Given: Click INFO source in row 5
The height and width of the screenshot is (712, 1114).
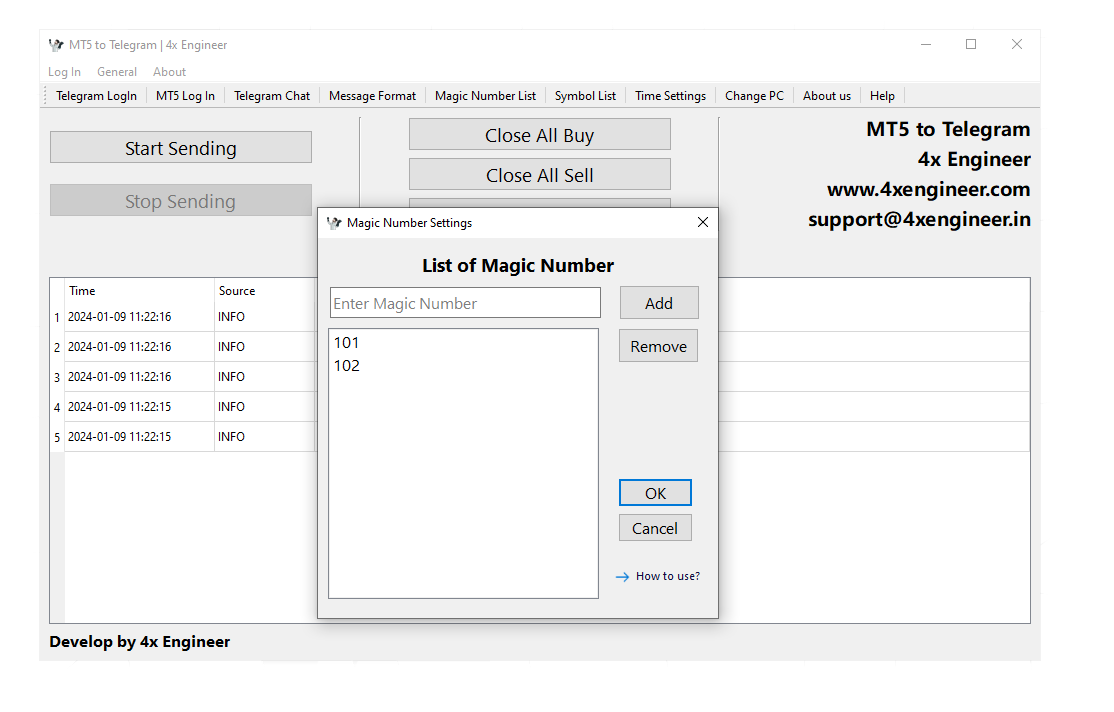Looking at the screenshot, I should 232,436.
